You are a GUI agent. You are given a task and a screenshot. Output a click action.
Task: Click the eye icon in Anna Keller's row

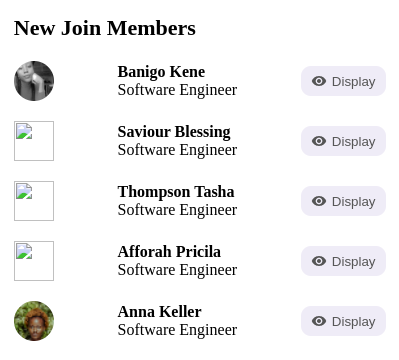[x=319, y=321]
